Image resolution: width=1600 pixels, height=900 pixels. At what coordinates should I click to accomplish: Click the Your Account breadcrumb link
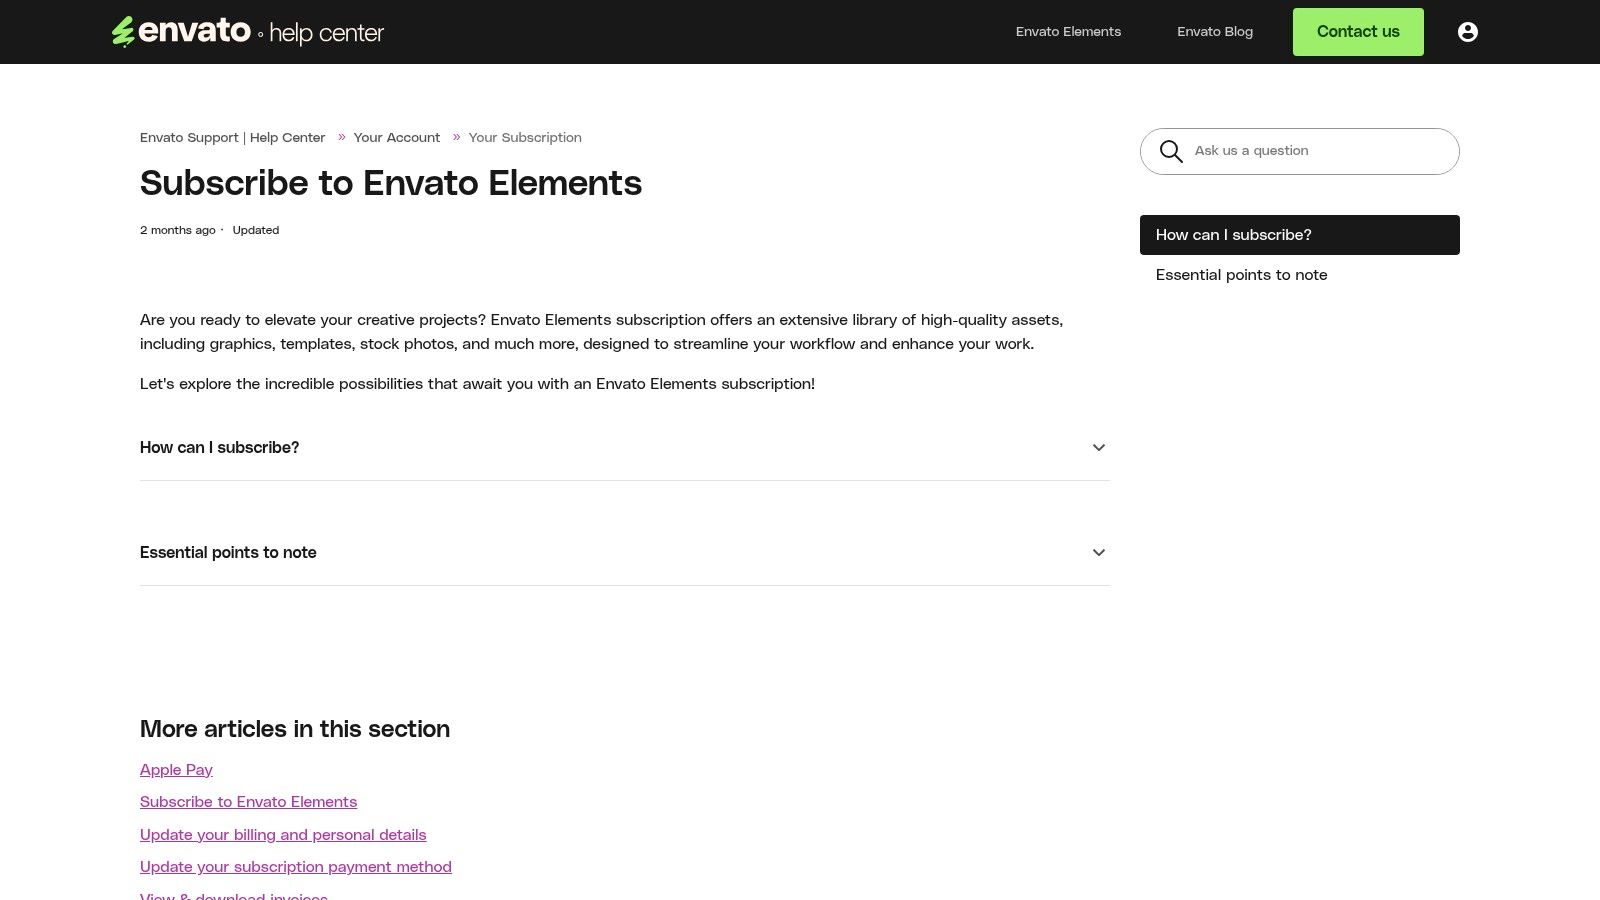pos(396,137)
